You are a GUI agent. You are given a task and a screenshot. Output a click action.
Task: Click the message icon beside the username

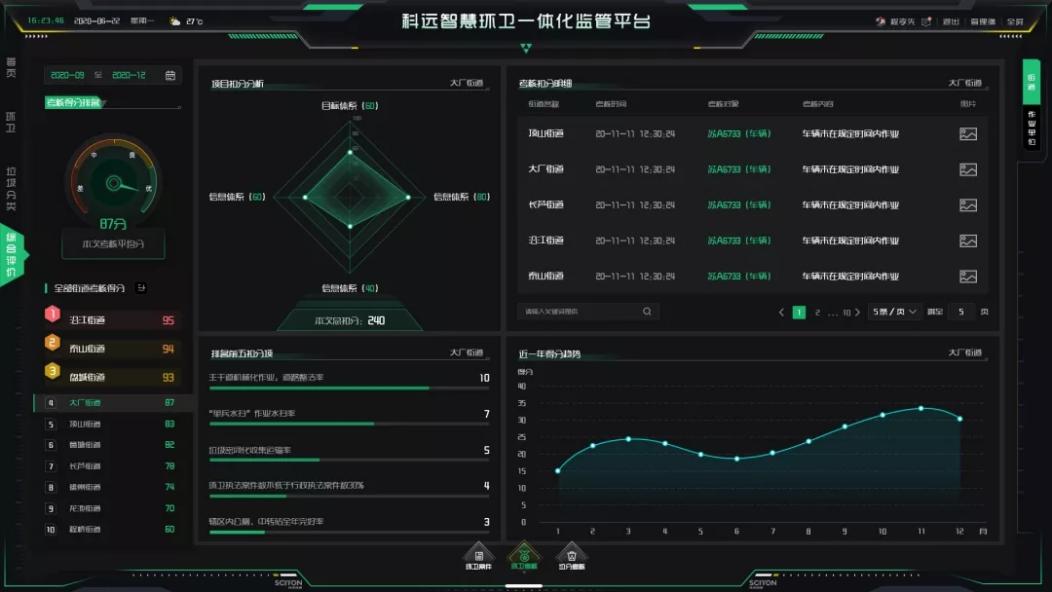click(926, 21)
